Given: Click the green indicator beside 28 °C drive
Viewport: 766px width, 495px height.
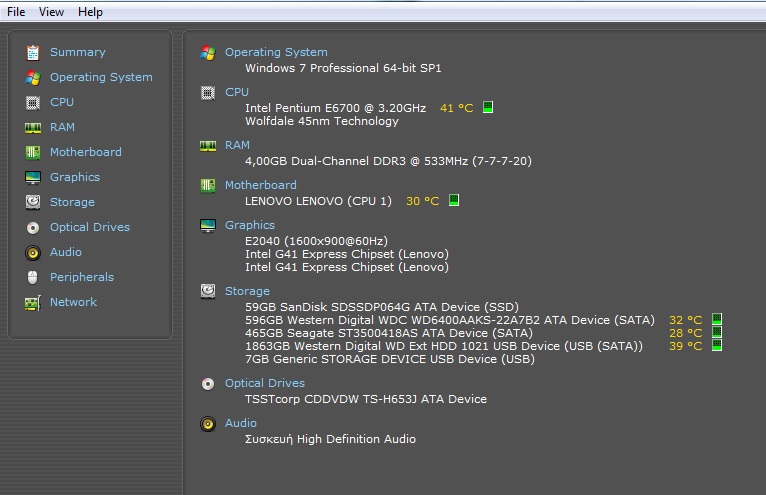Looking at the screenshot, I should [x=717, y=332].
